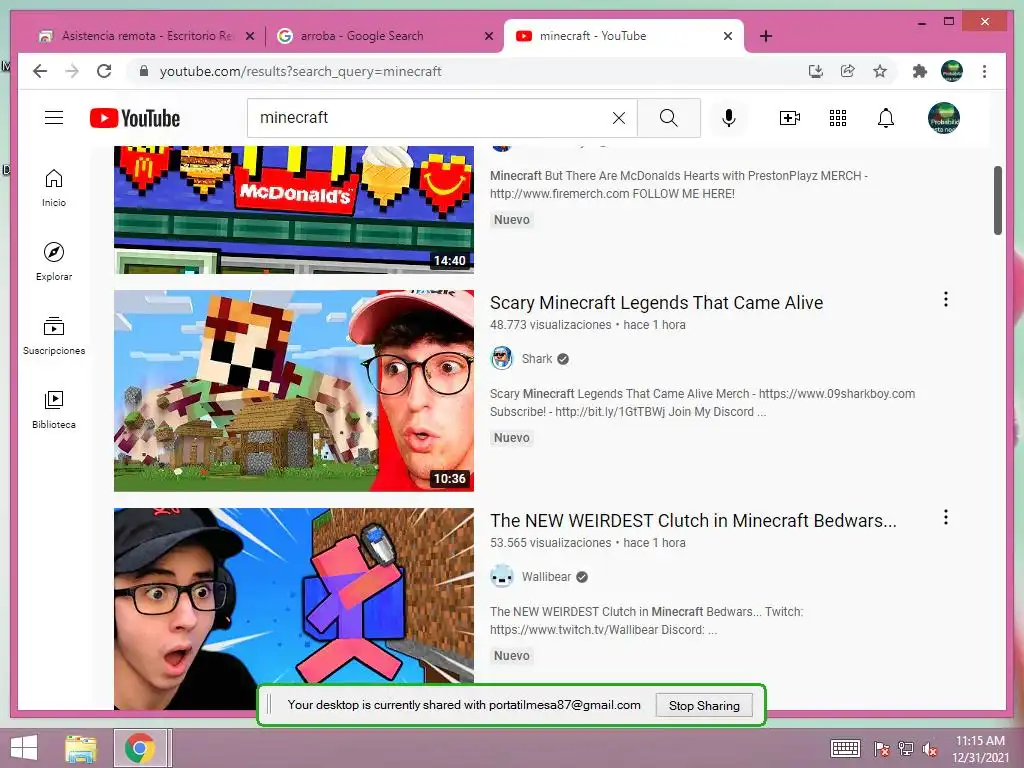Screen dimensions: 1024x768
Task: Open options for Scary Minecraft Legends video
Action: [946, 299]
